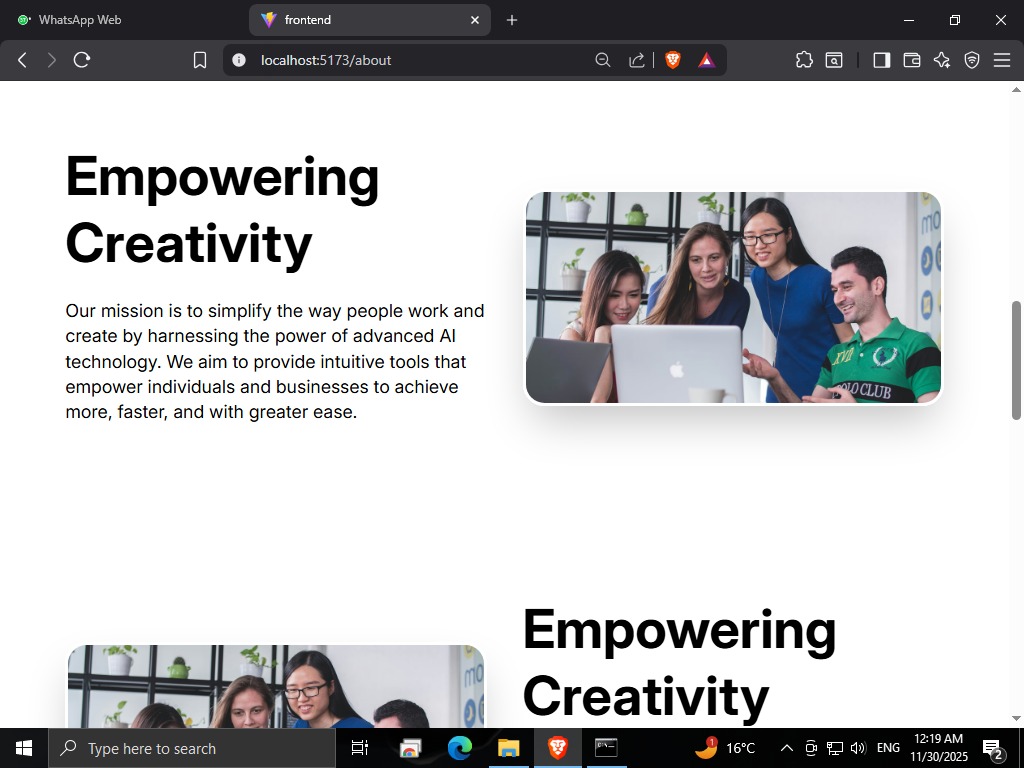Image resolution: width=1024 pixels, height=768 pixels.
Task: Open the Brave Wallet icon
Action: click(911, 60)
